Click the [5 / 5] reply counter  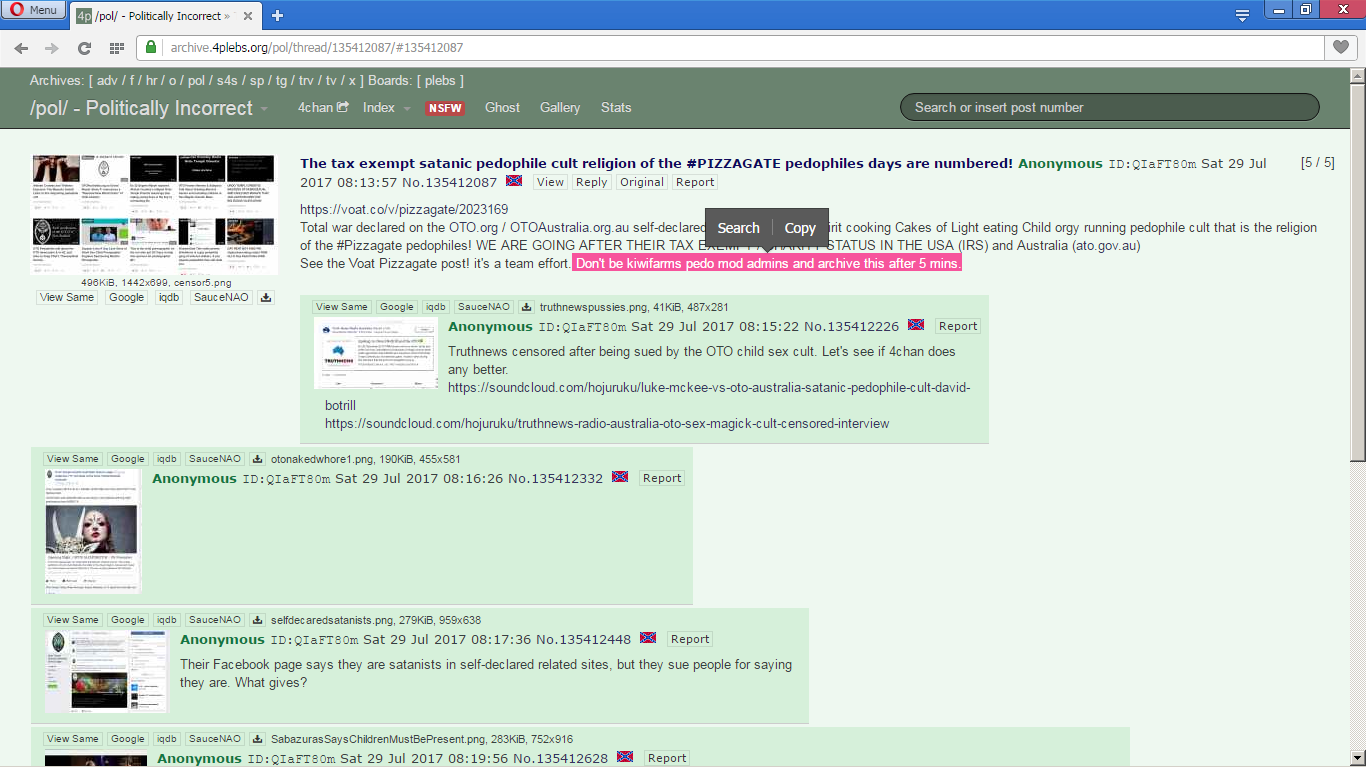[x=1317, y=163]
